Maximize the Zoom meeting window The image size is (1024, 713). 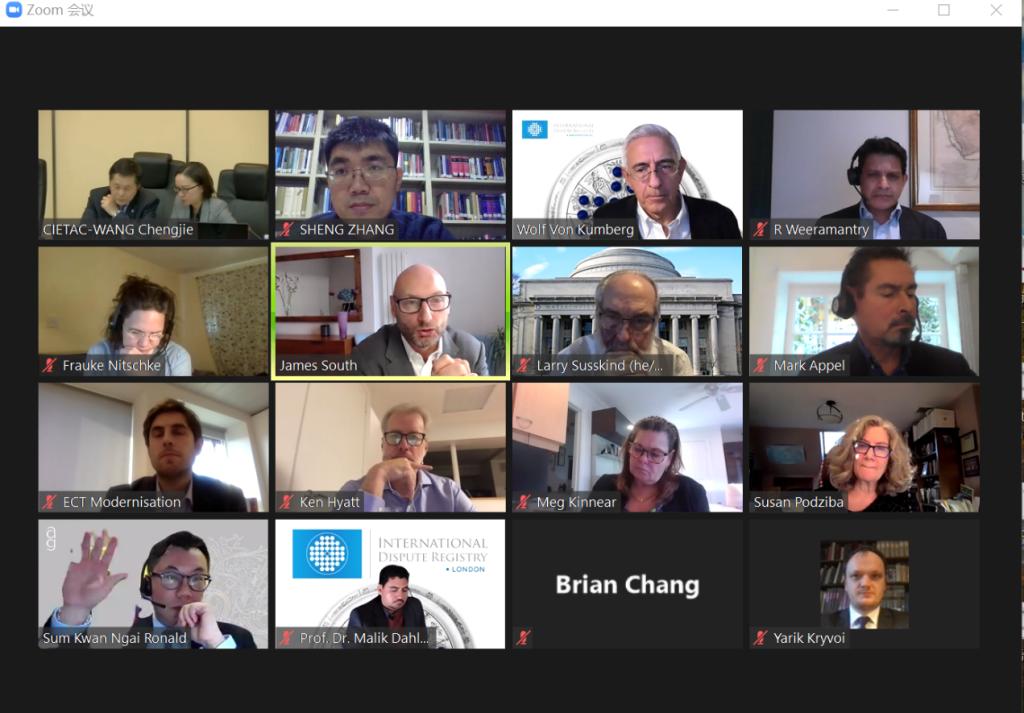[944, 10]
